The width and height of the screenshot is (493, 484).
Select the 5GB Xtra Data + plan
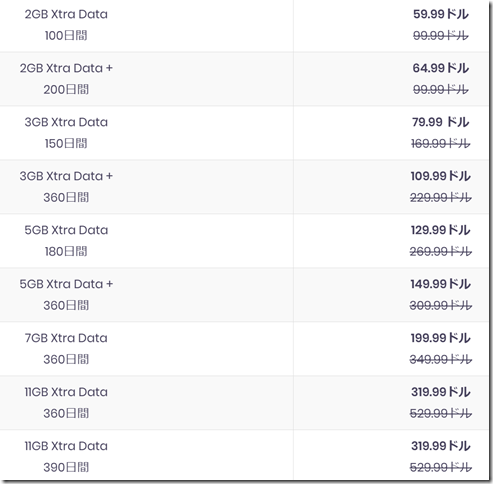click(66, 284)
